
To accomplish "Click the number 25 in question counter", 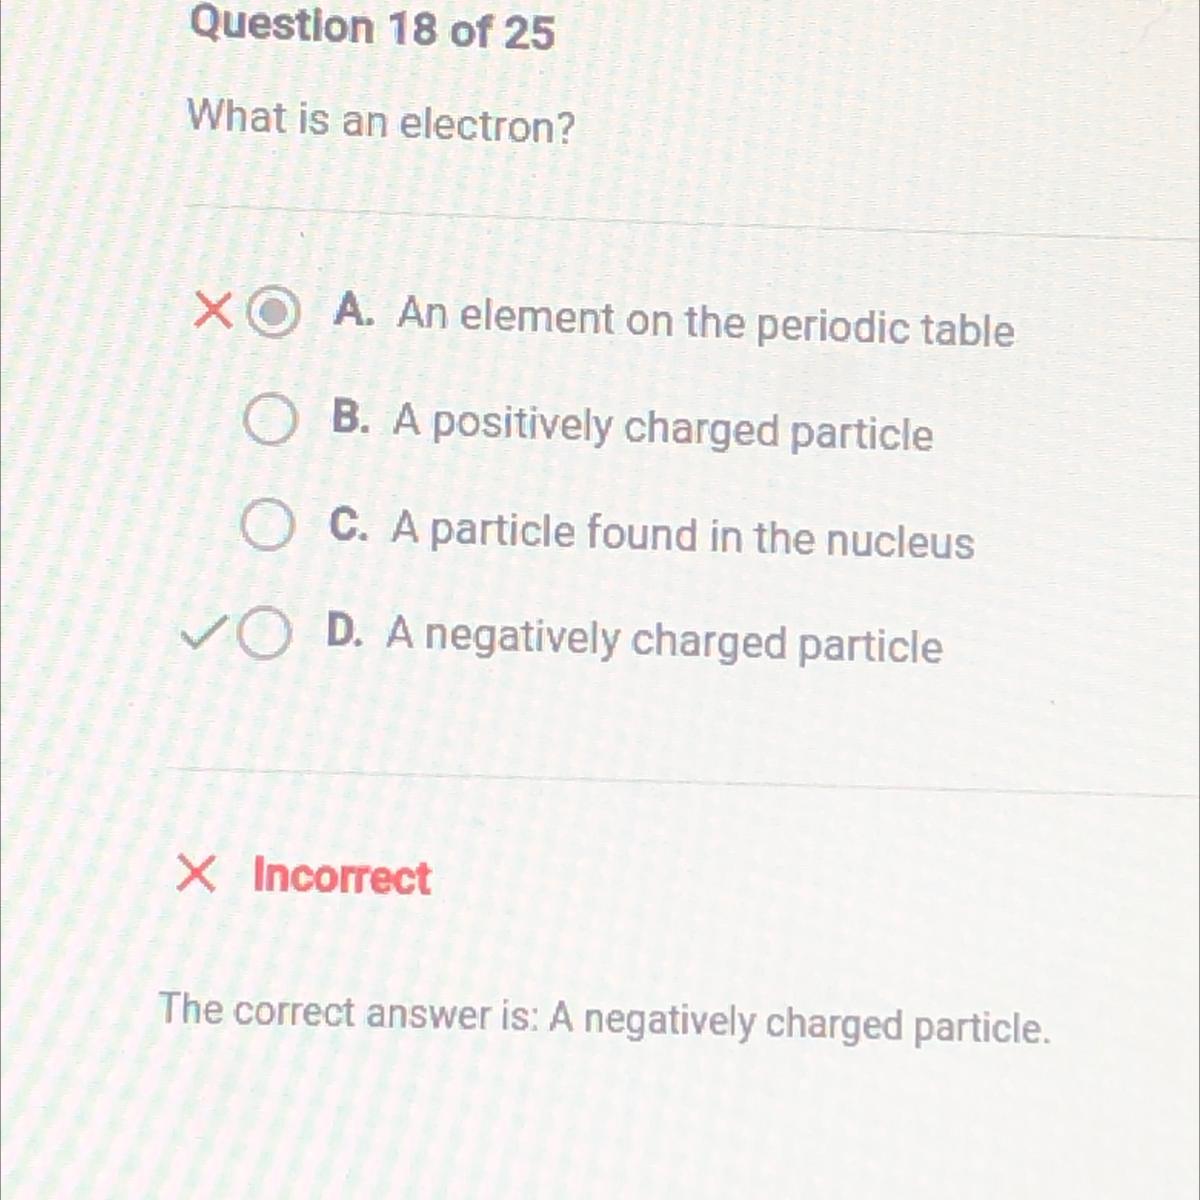I will click(x=528, y=33).
